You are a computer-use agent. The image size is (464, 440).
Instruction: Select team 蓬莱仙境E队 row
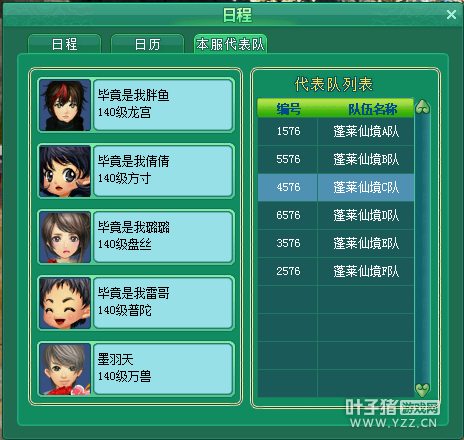pyautogui.click(x=336, y=243)
